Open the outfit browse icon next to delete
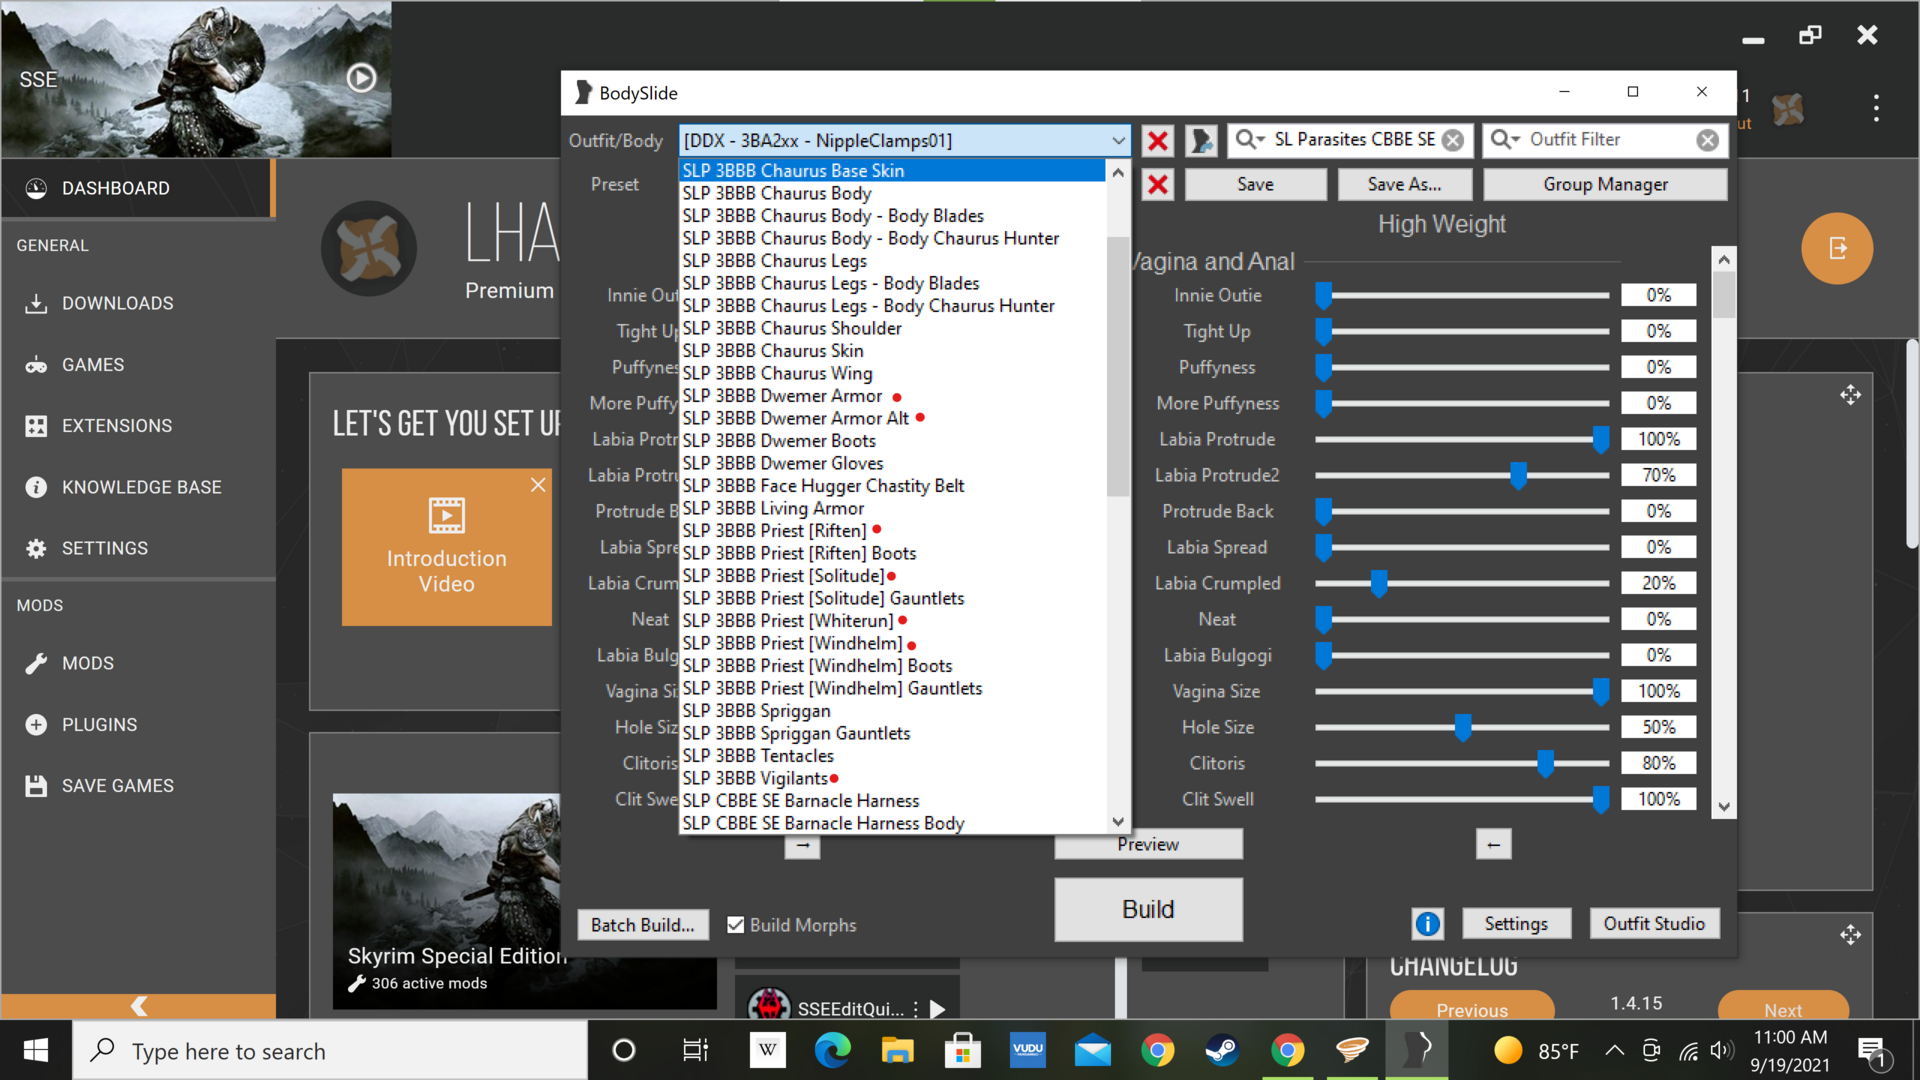The height and width of the screenshot is (1080, 1920). point(1201,141)
